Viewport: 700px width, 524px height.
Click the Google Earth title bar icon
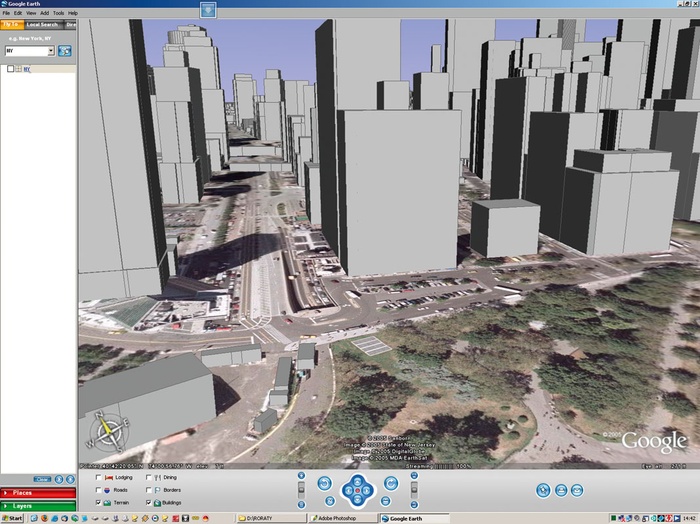click(4, 4)
